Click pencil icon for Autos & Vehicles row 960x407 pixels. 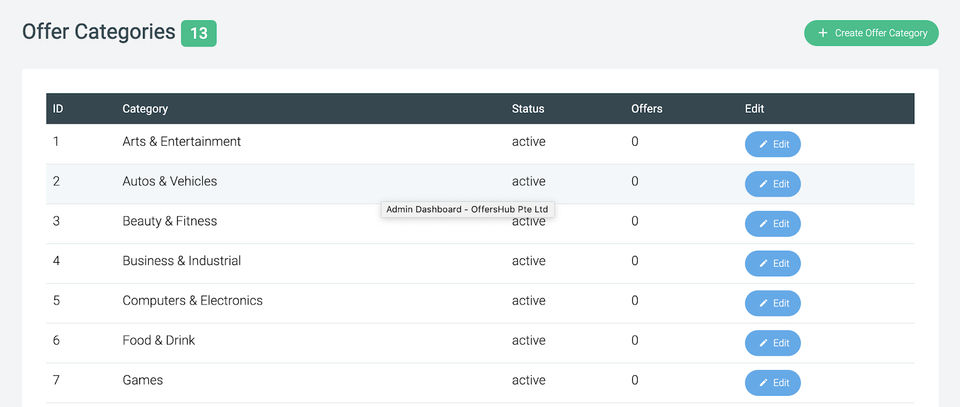coord(763,184)
